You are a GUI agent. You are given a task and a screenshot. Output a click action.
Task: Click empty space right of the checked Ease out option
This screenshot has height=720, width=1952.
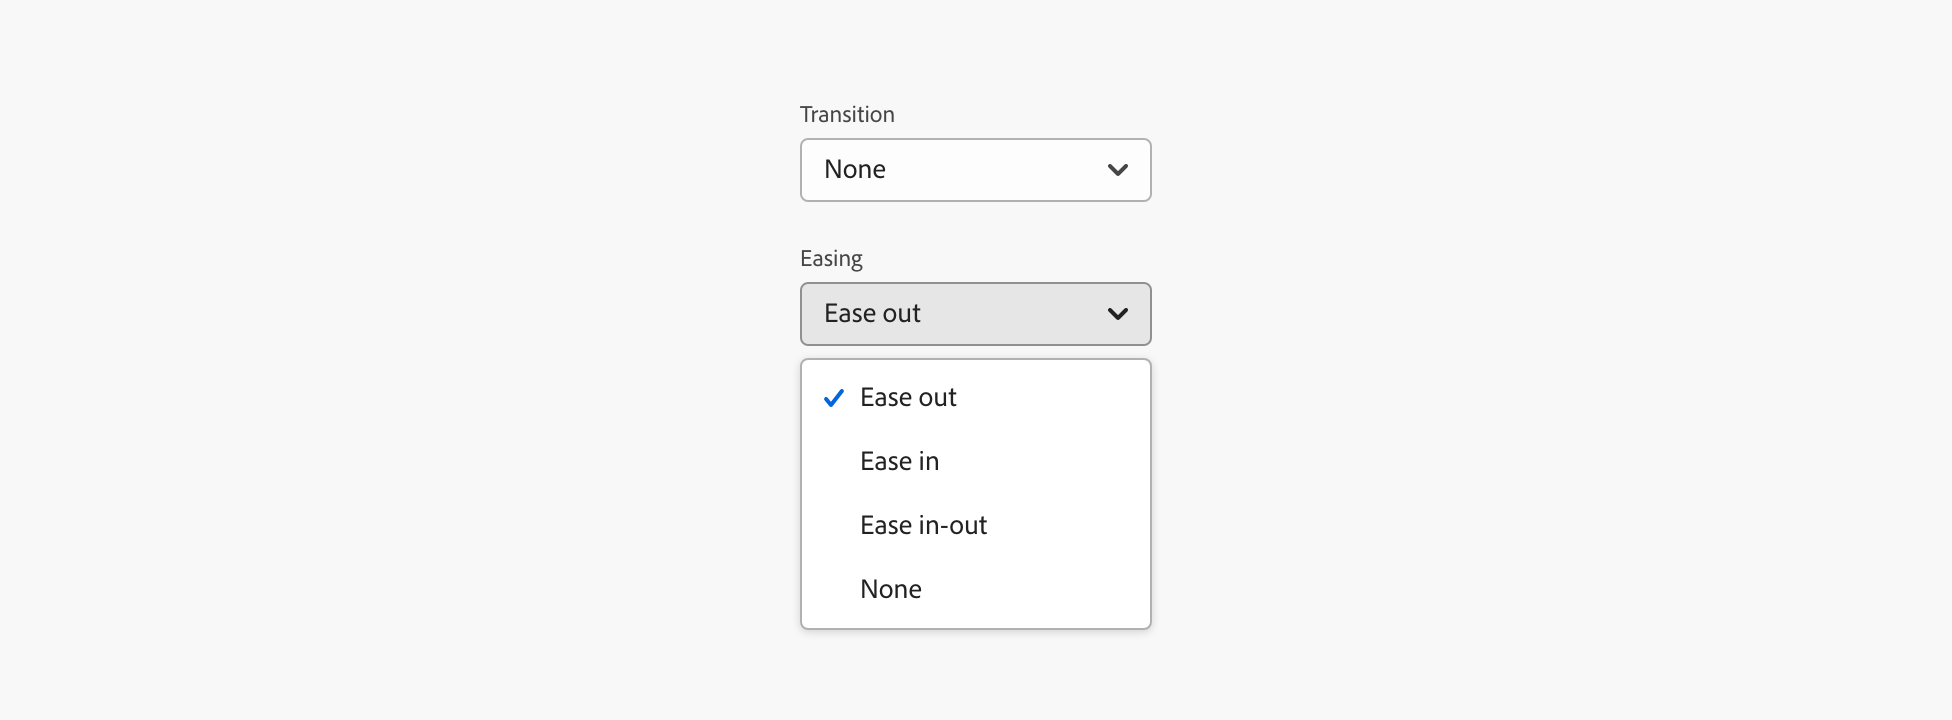1060,398
